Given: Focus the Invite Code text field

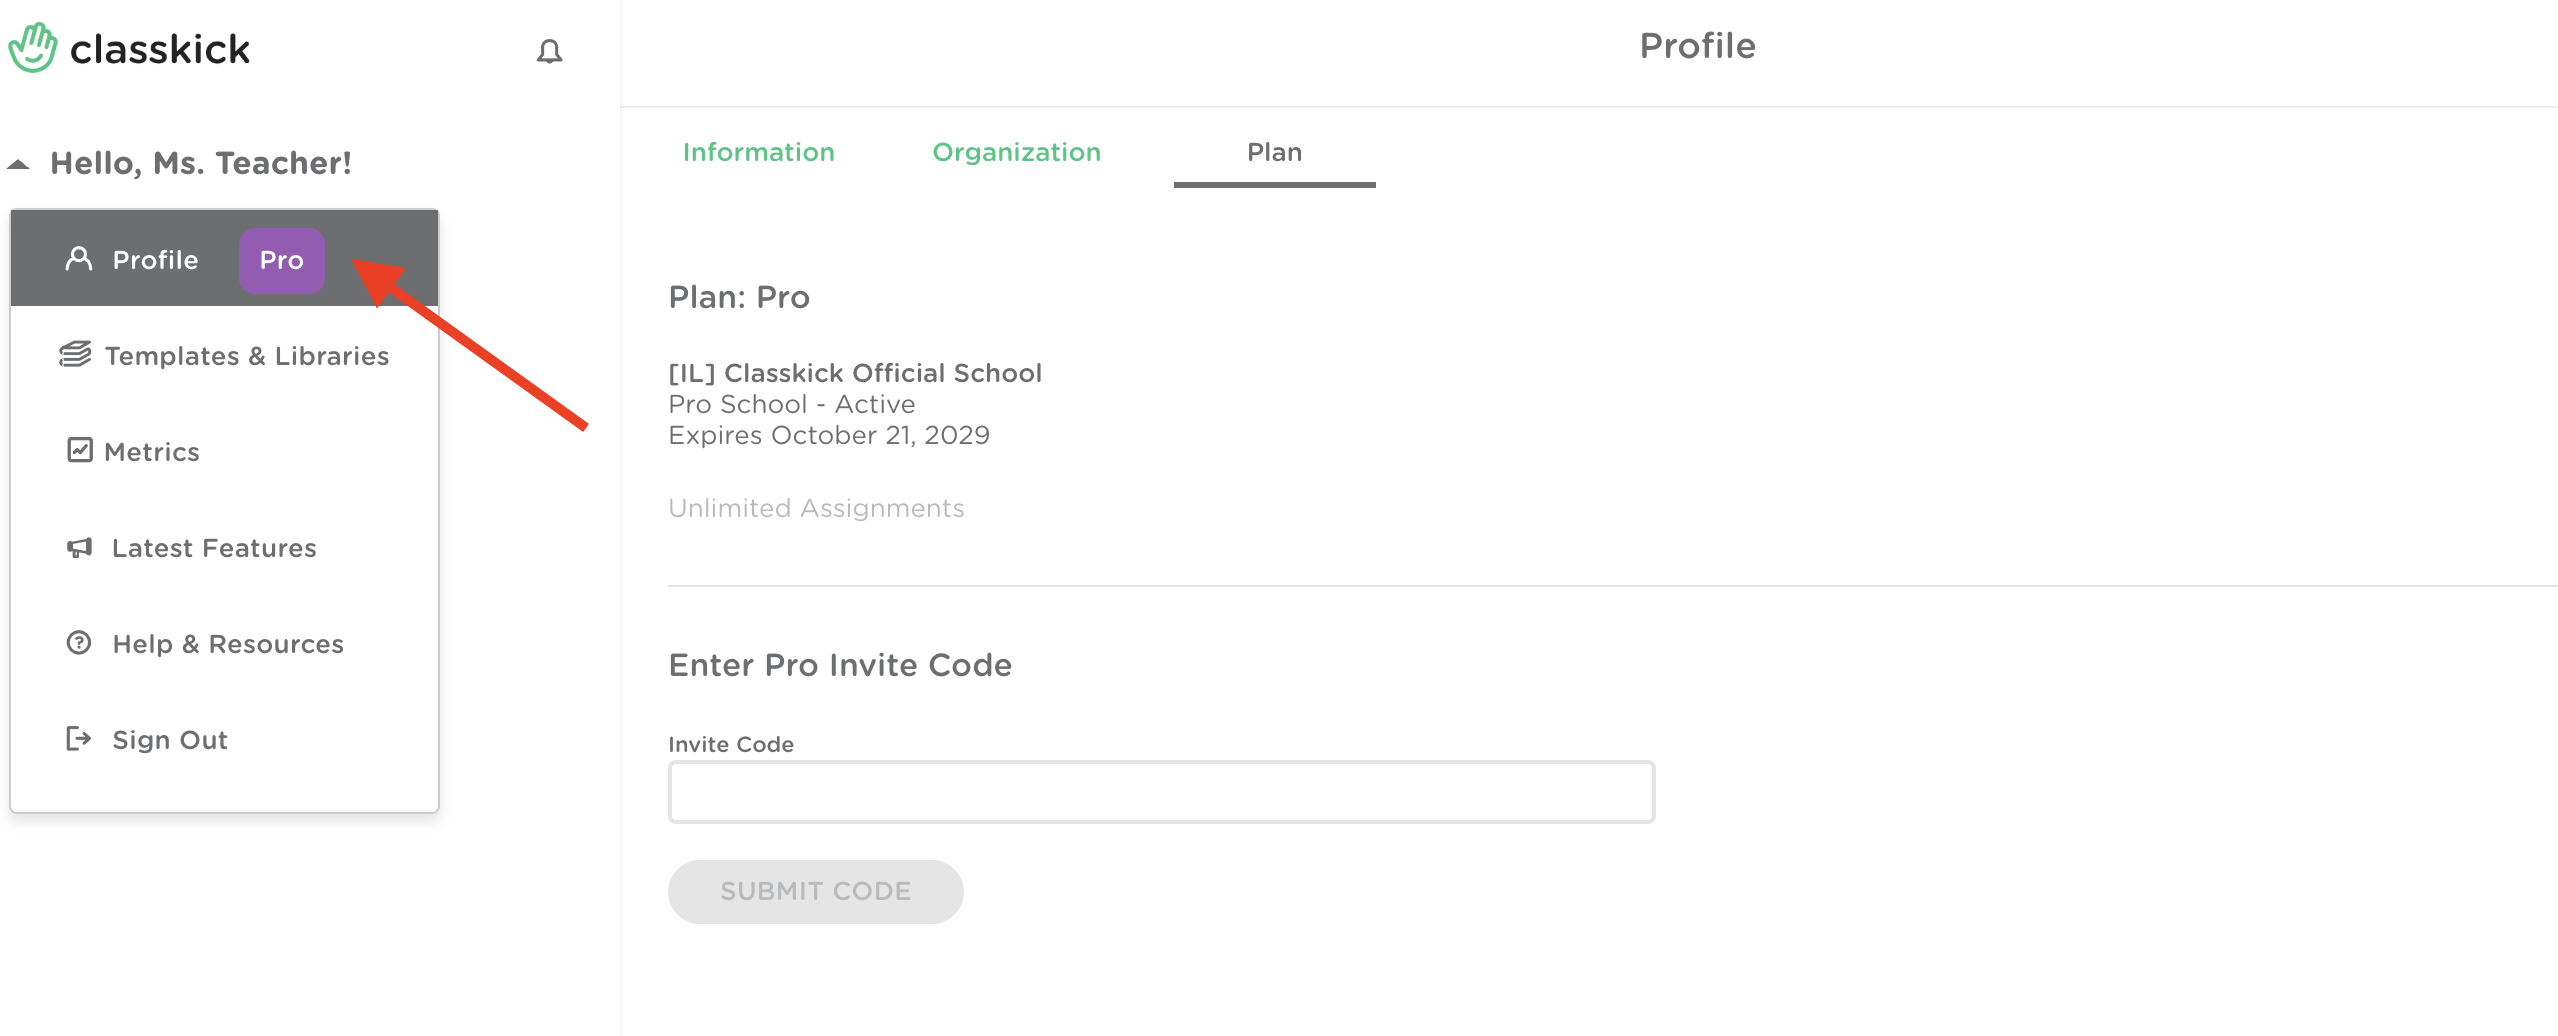Looking at the screenshot, I should click(1161, 792).
